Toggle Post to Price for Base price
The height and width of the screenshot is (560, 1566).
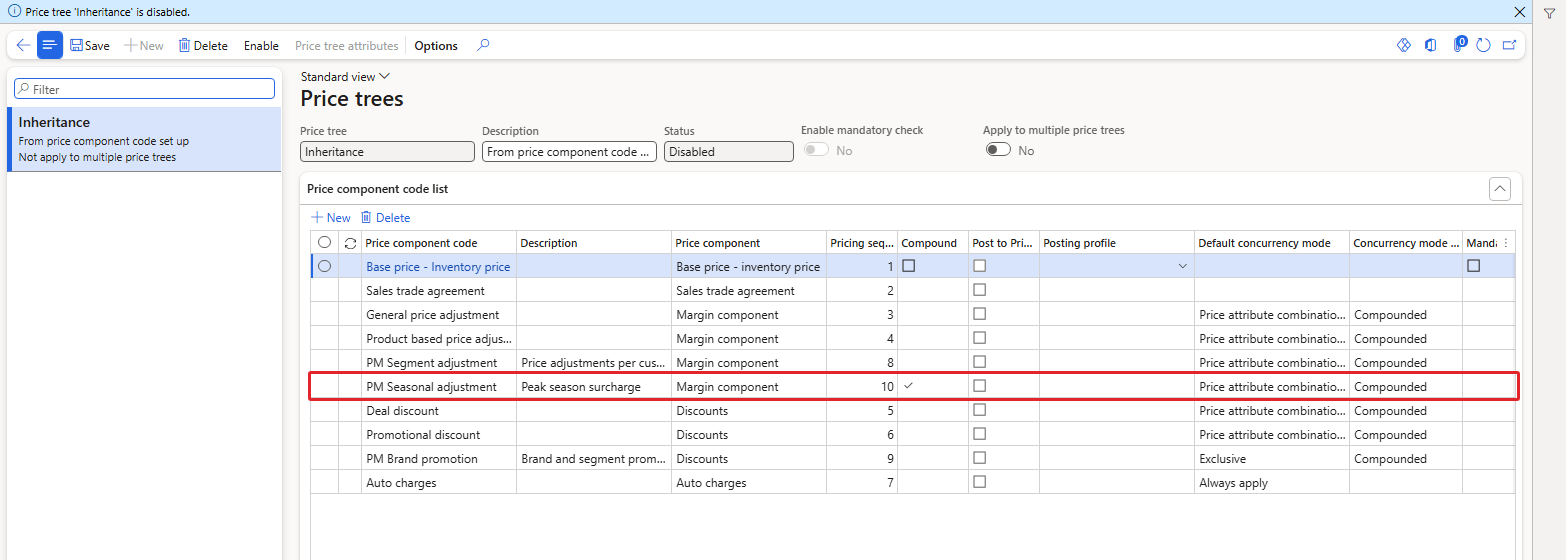tap(980, 266)
